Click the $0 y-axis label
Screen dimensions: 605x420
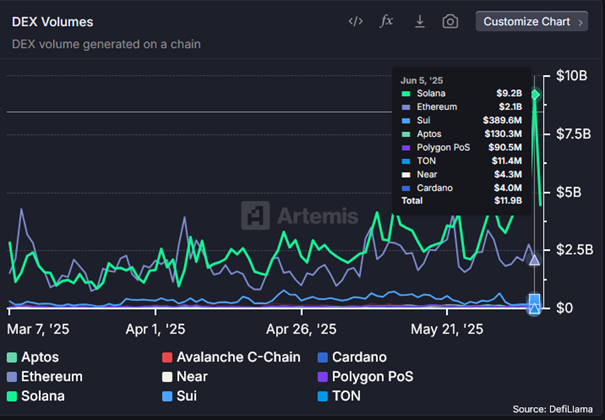[564, 308]
